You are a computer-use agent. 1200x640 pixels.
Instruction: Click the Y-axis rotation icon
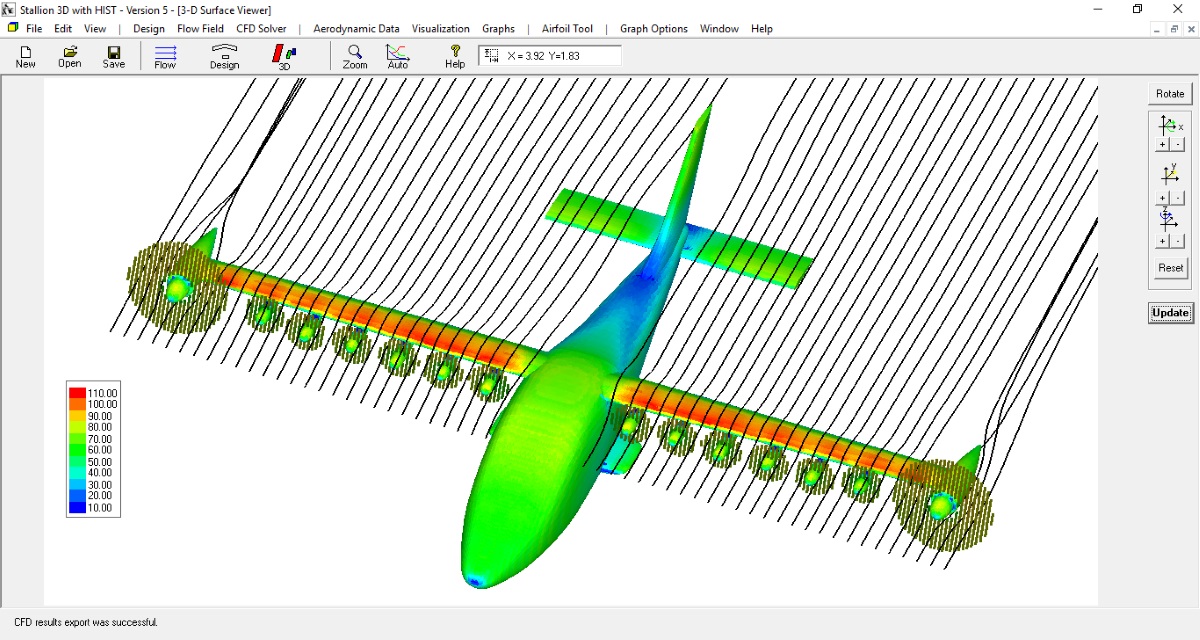coord(1169,174)
